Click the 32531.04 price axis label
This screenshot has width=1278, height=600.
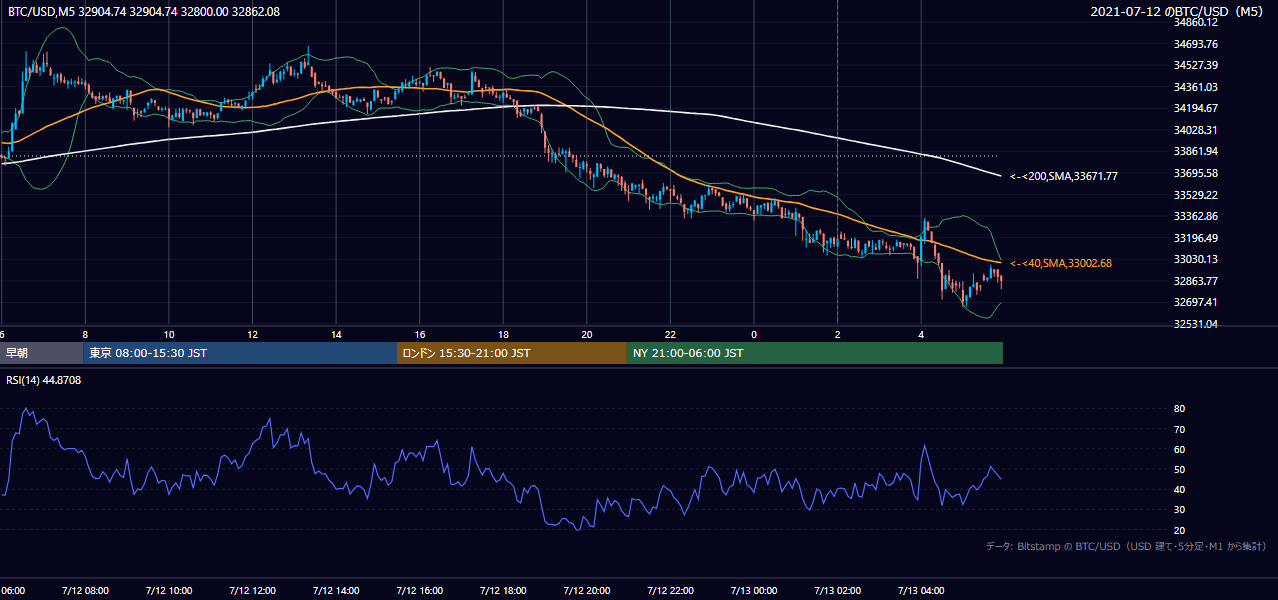1195,324
